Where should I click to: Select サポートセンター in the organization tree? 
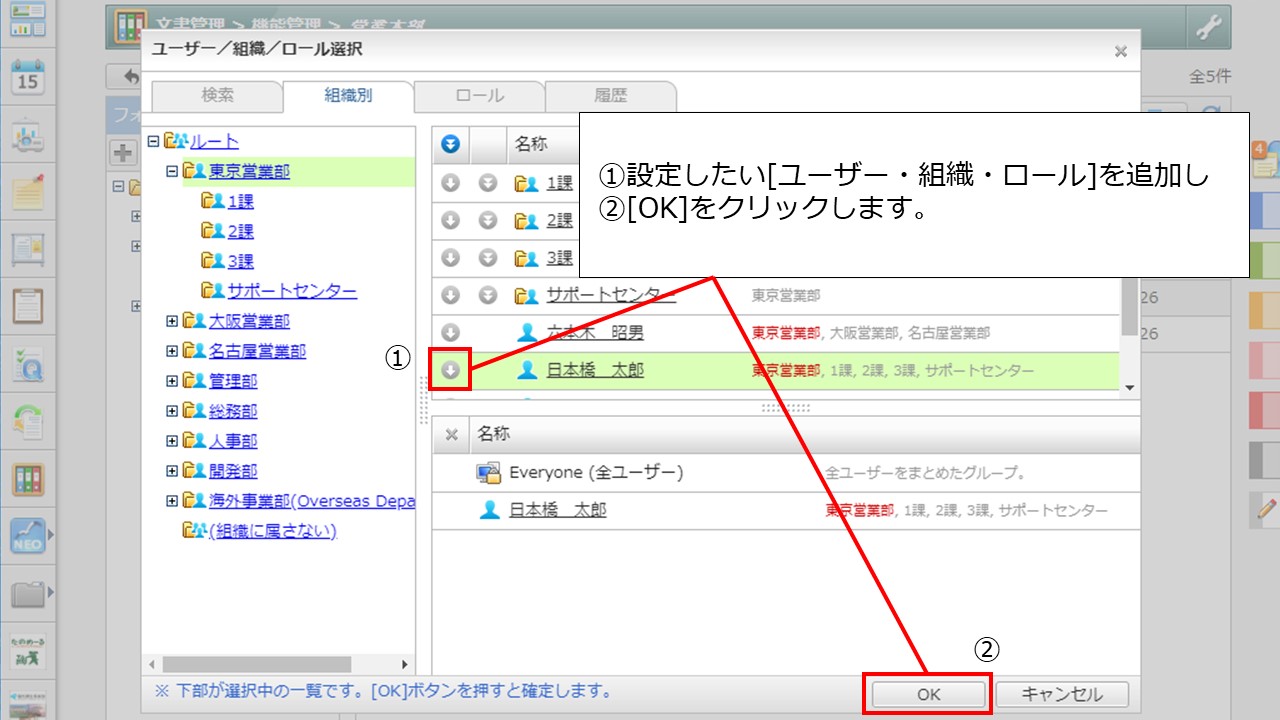click(291, 291)
